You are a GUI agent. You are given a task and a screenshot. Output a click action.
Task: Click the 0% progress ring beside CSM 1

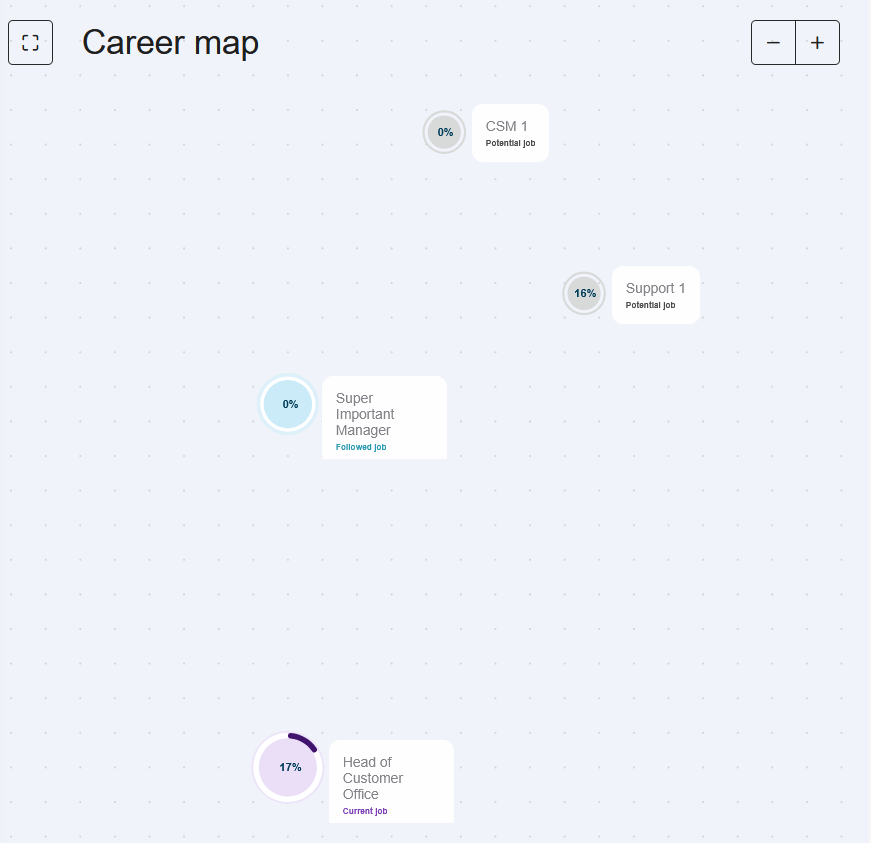click(x=444, y=132)
